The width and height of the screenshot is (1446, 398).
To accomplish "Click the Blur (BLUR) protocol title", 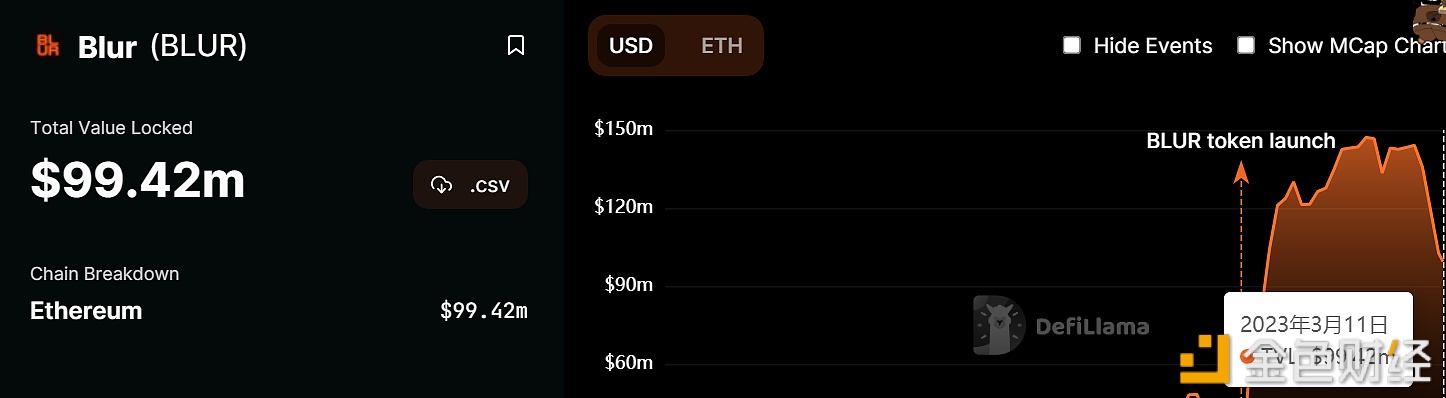I will pos(162,46).
